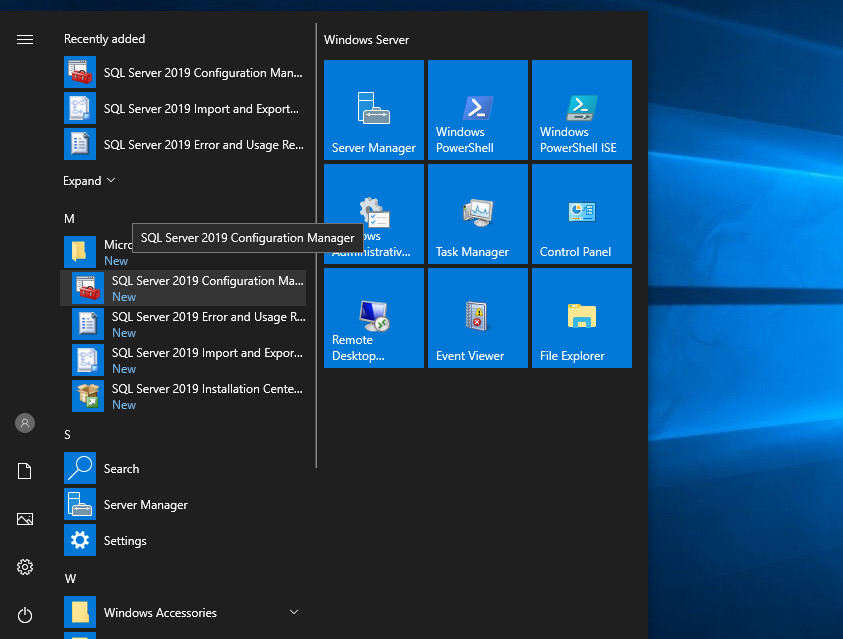This screenshot has width=843, height=639.
Task: Open SQL Server 2019 Import and Export in Recently added
Action: point(184,109)
